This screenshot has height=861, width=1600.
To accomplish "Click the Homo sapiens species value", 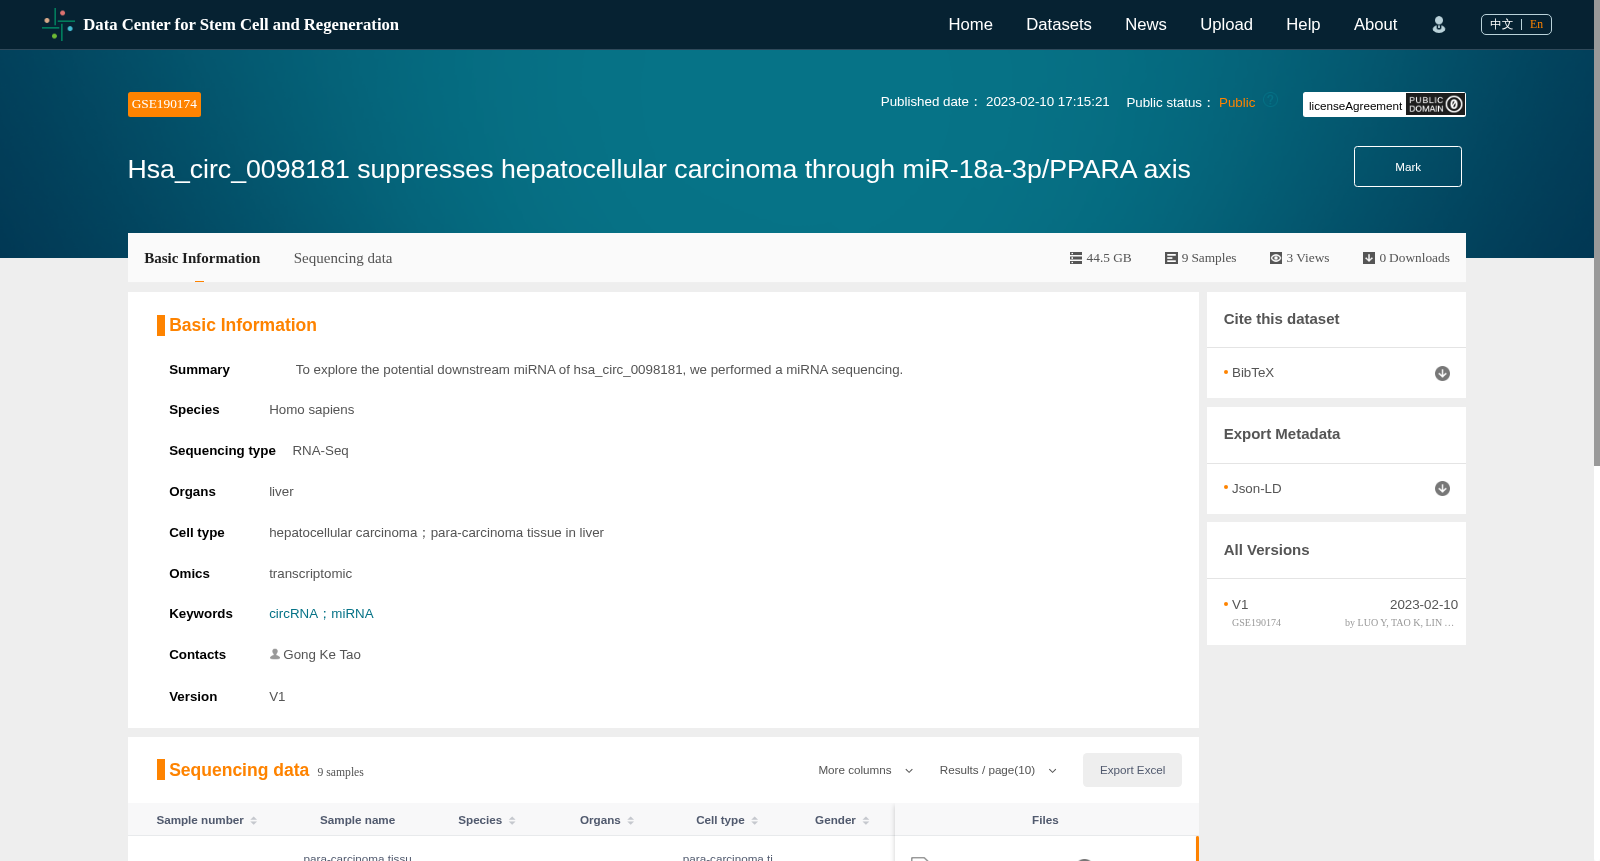I will coord(311,410).
